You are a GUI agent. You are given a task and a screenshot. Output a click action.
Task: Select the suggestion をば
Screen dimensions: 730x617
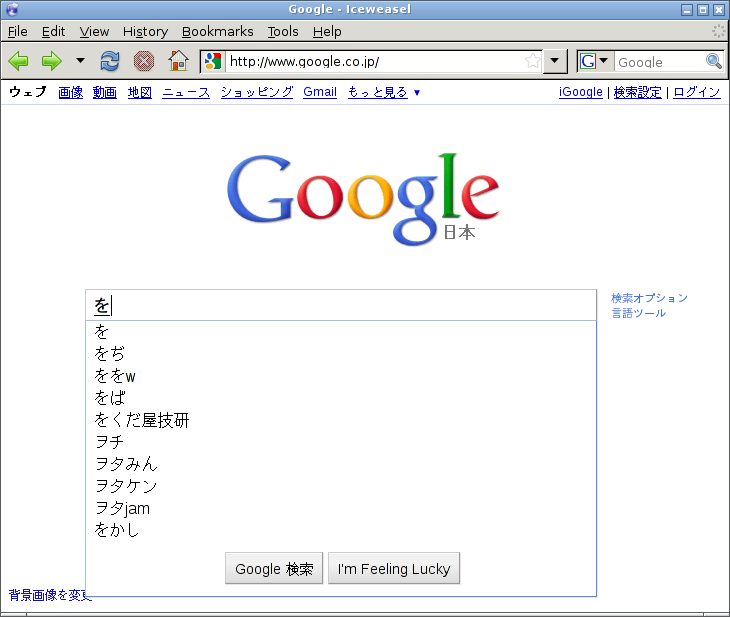click(x=341, y=398)
